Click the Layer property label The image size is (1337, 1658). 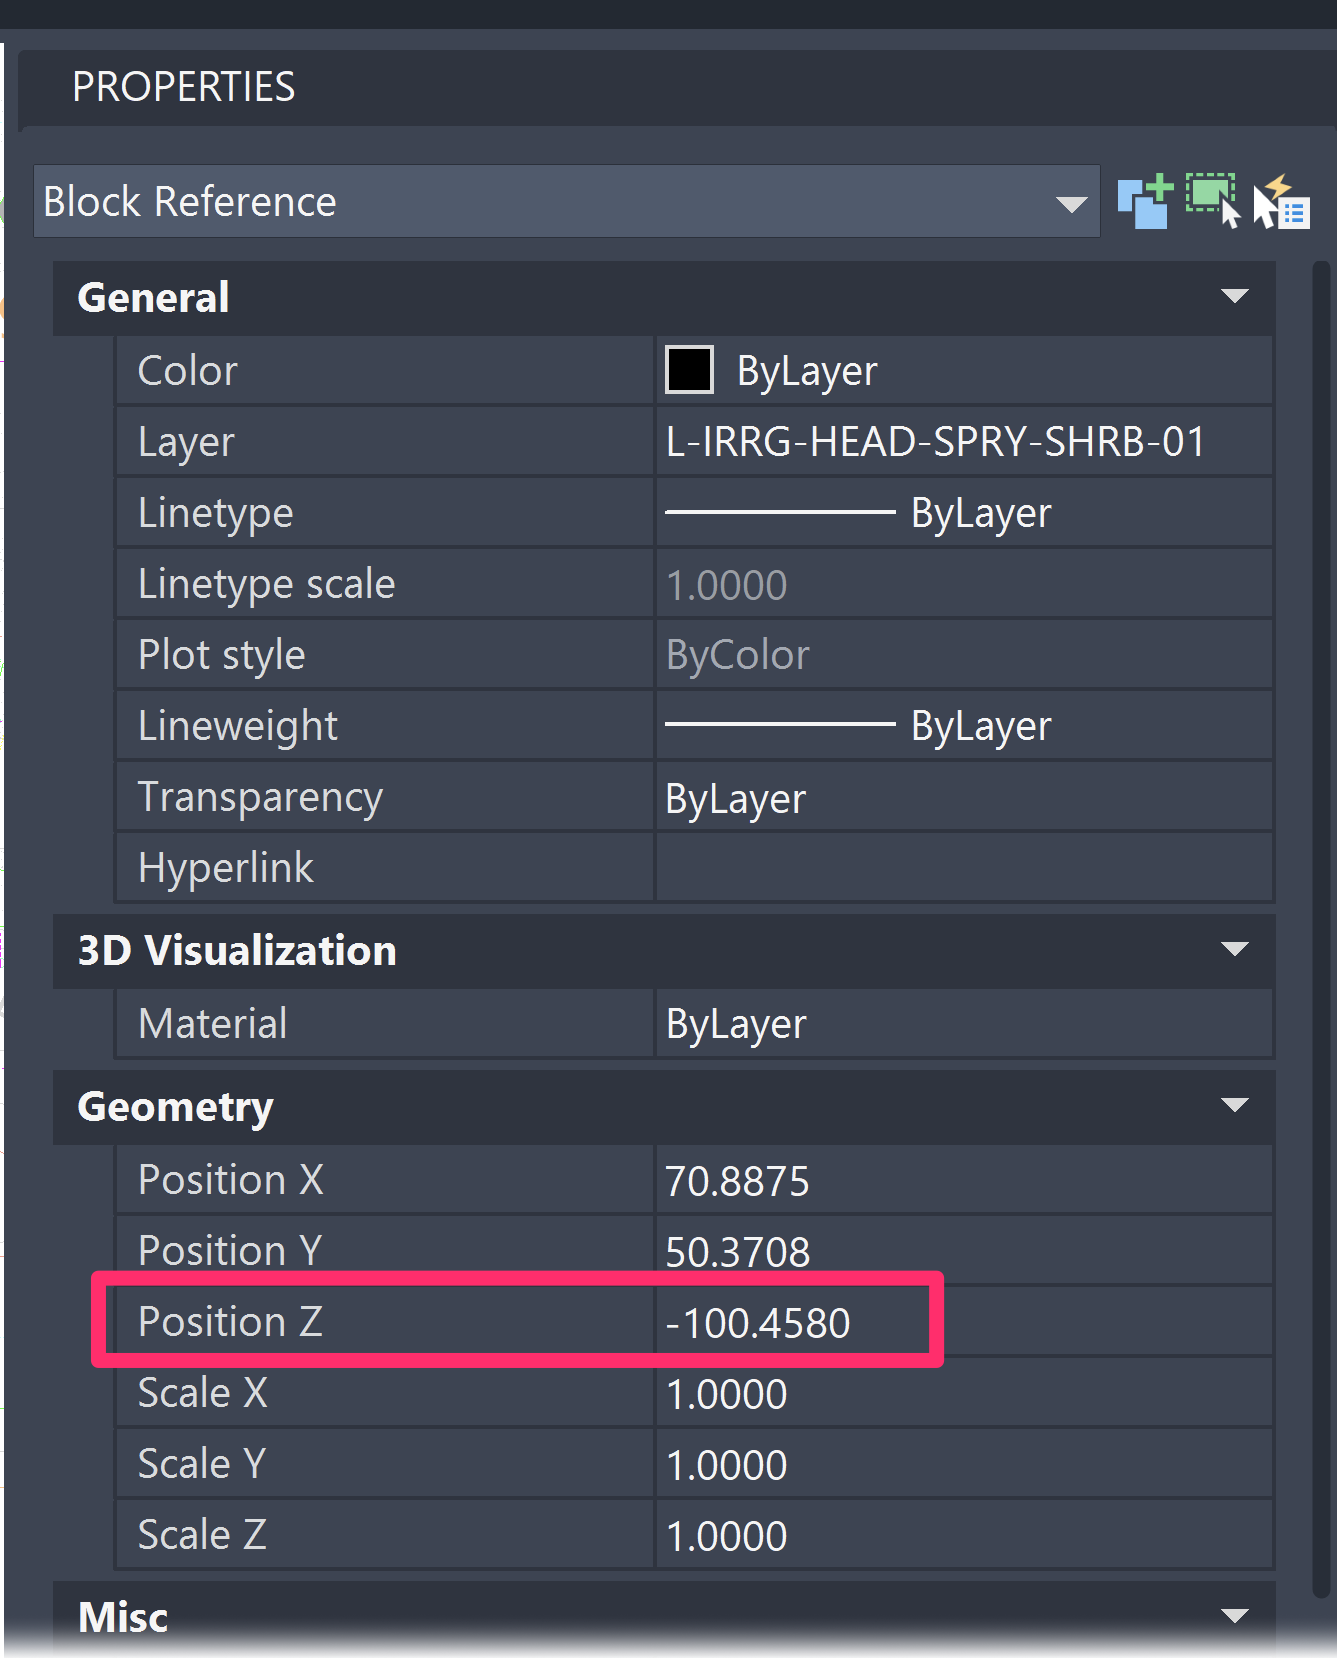pyautogui.click(x=186, y=442)
